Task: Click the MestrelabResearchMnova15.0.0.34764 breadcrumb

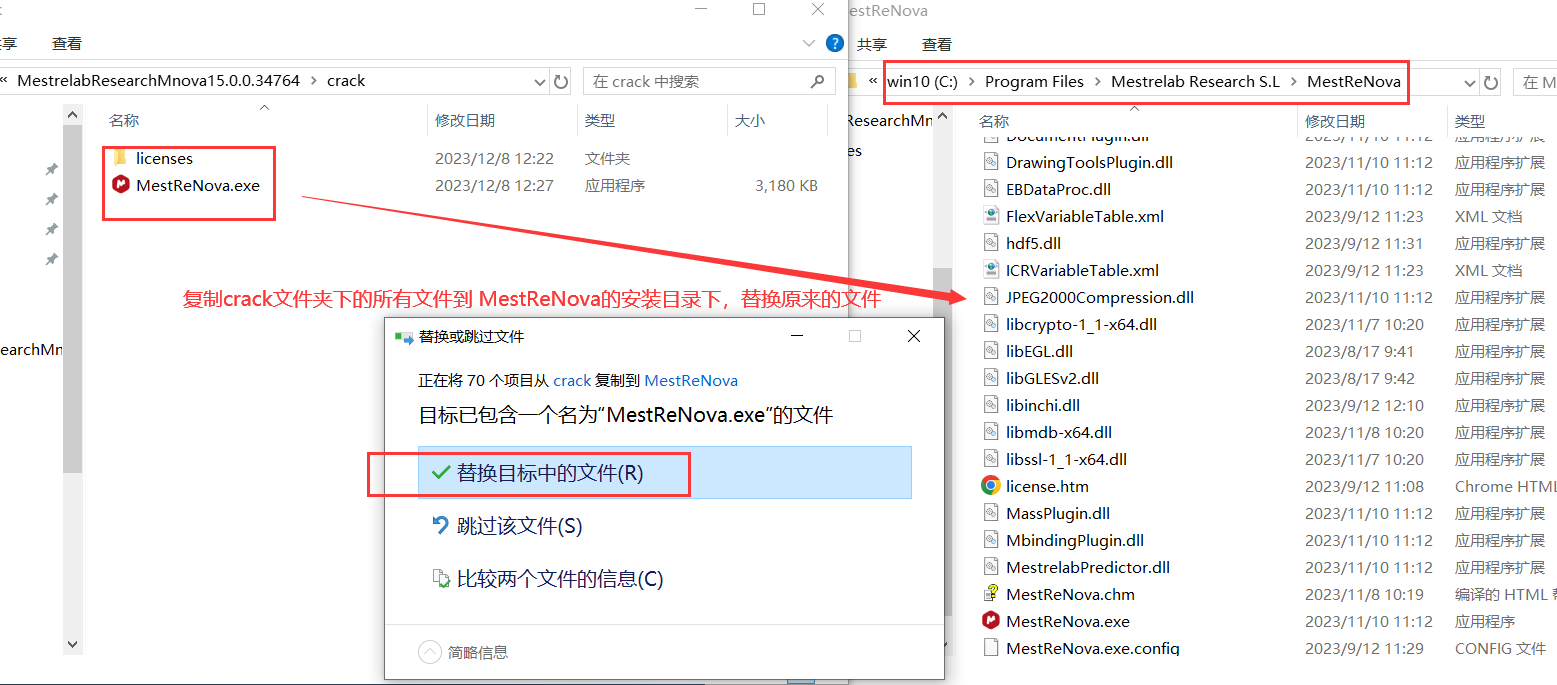Action: coord(159,81)
